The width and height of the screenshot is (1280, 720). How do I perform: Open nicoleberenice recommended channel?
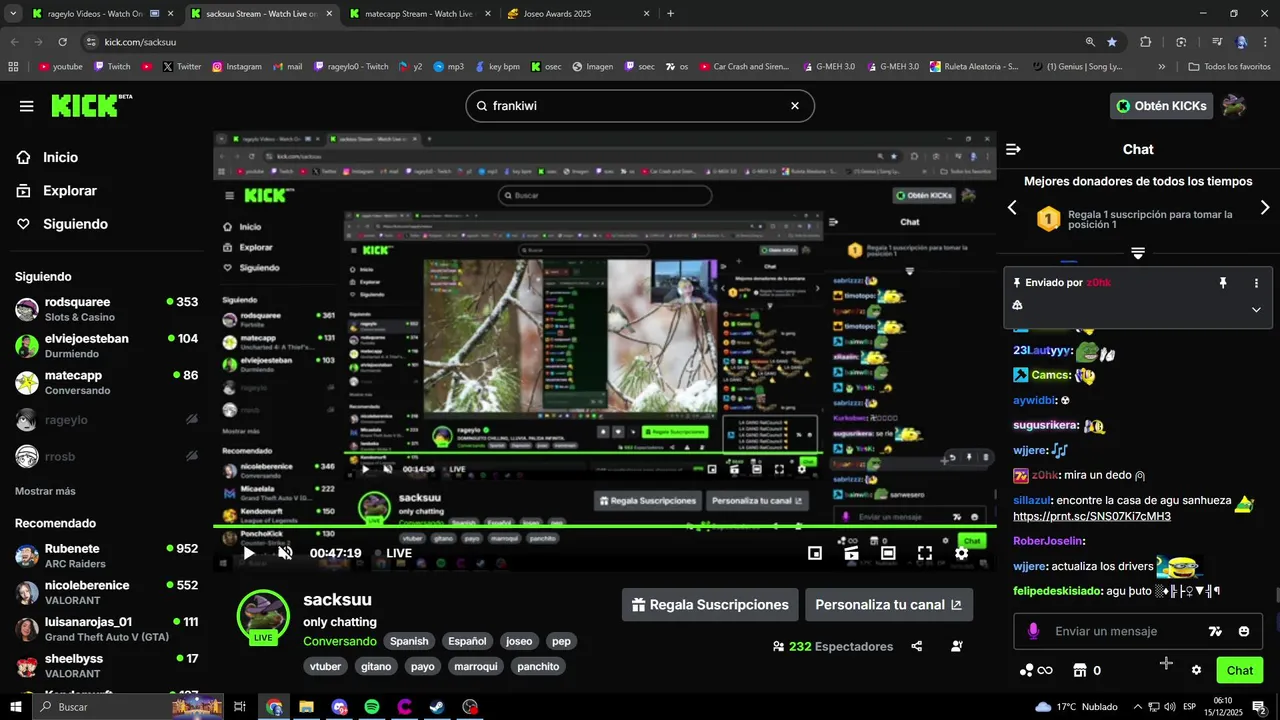(x=106, y=592)
